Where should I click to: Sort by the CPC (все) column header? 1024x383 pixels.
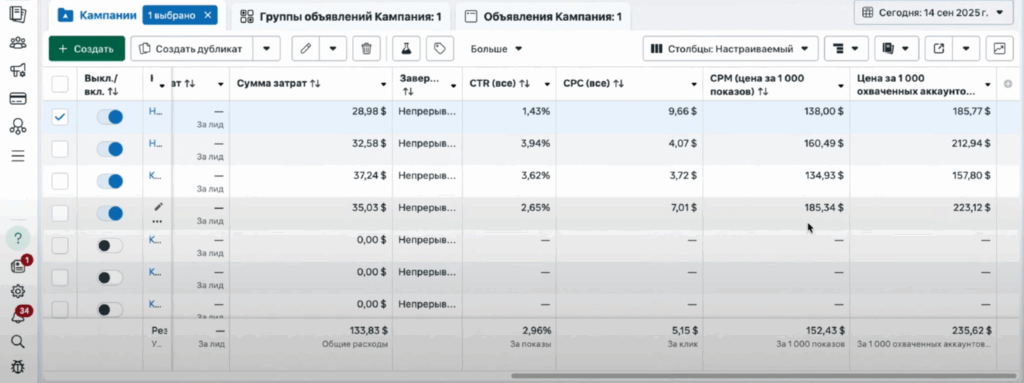tap(594, 84)
